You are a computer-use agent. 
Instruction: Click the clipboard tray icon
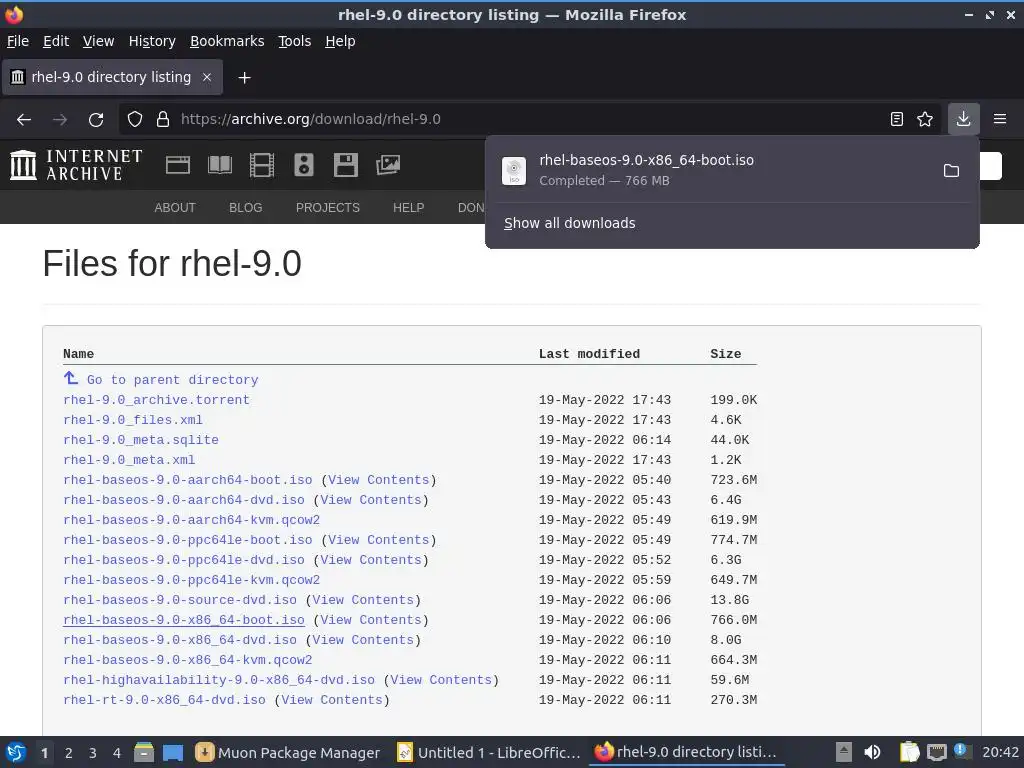click(908, 752)
